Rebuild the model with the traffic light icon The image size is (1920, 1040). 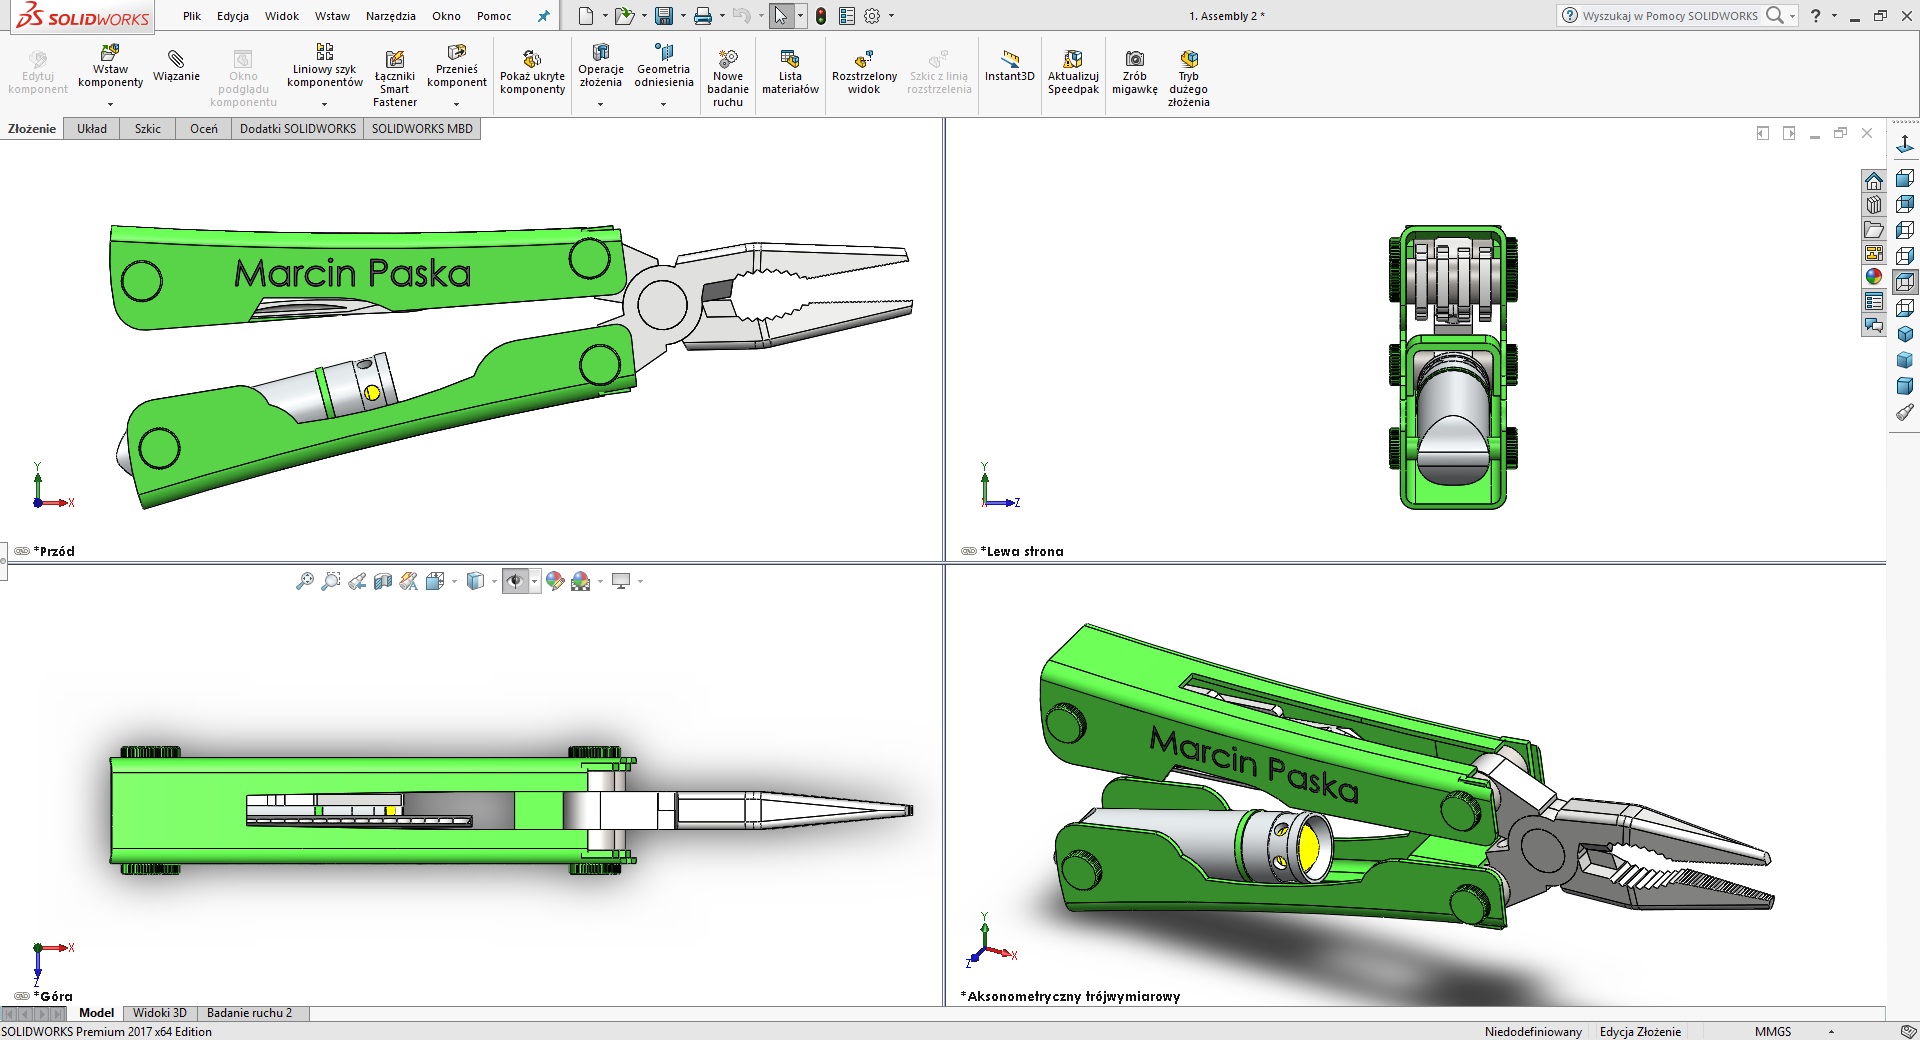pos(821,16)
